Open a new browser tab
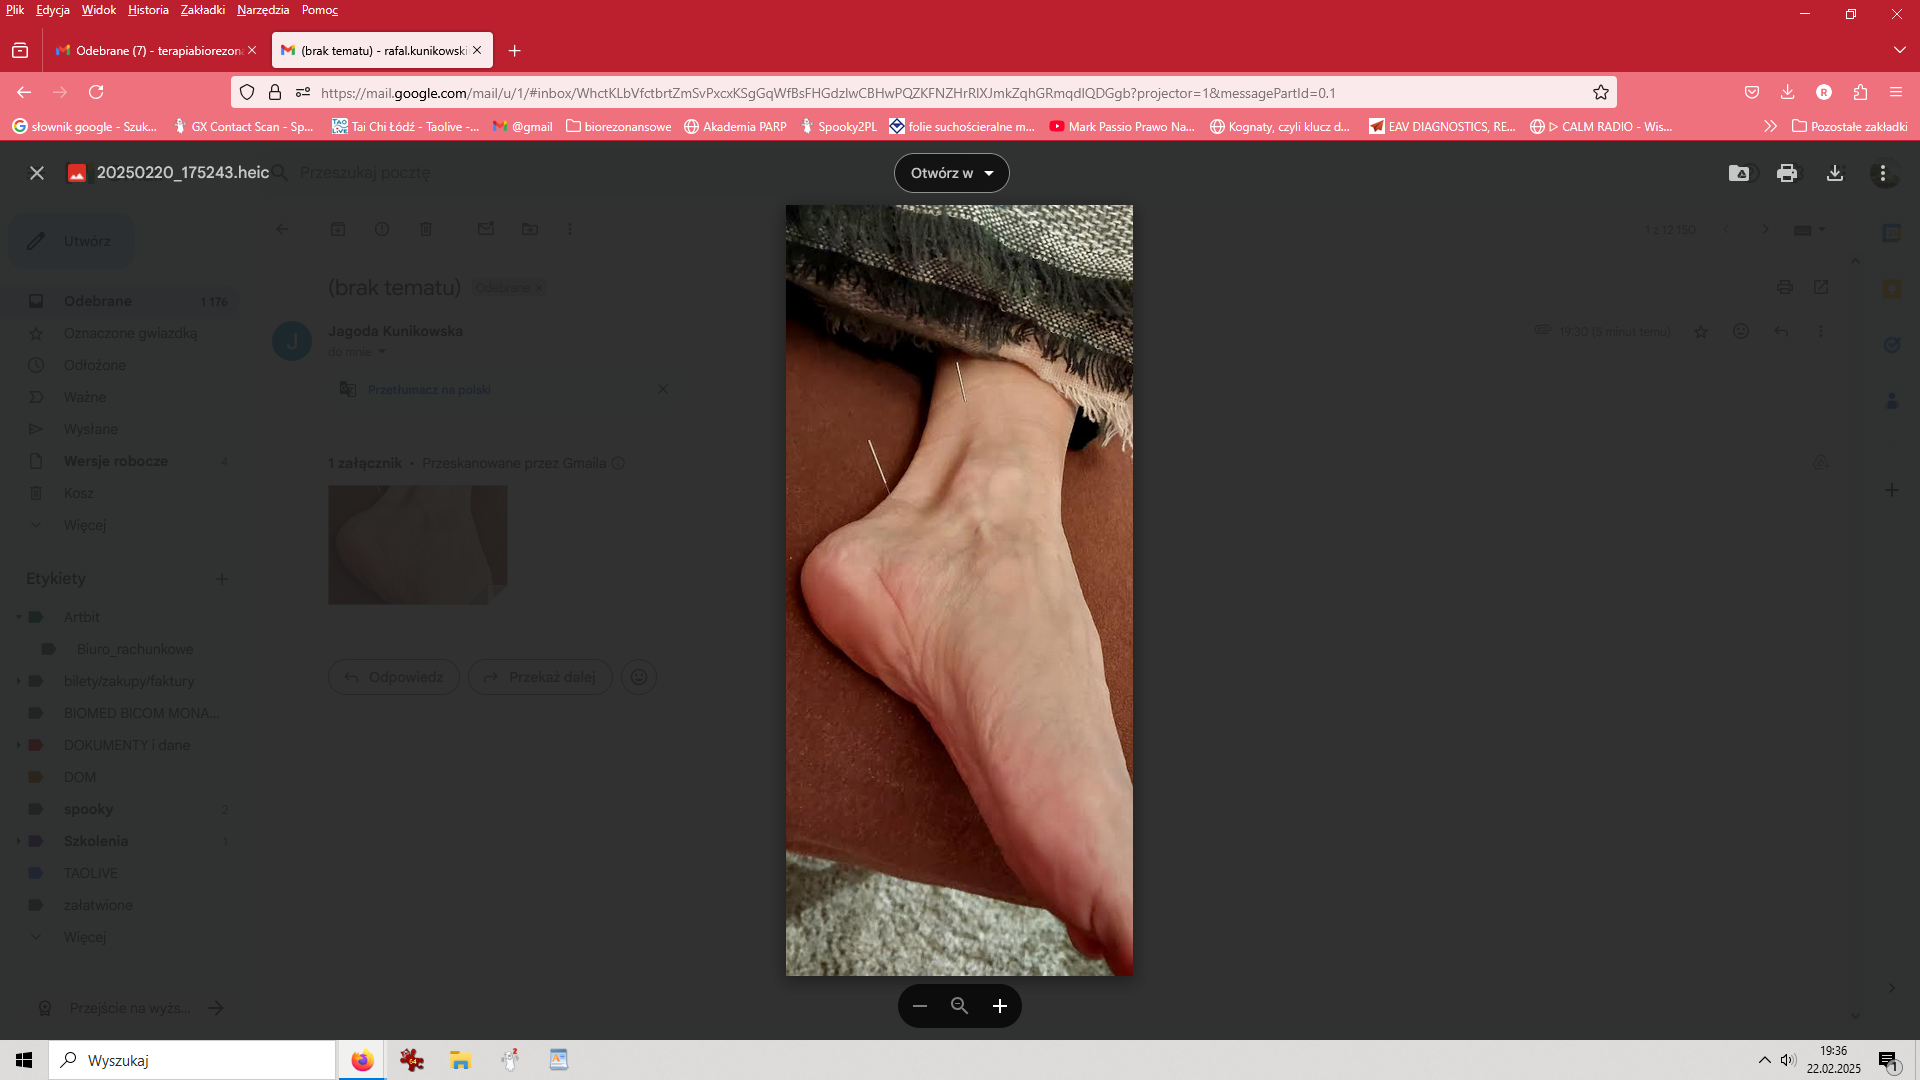This screenshot has height=1080, width=1920. point(514,50)
